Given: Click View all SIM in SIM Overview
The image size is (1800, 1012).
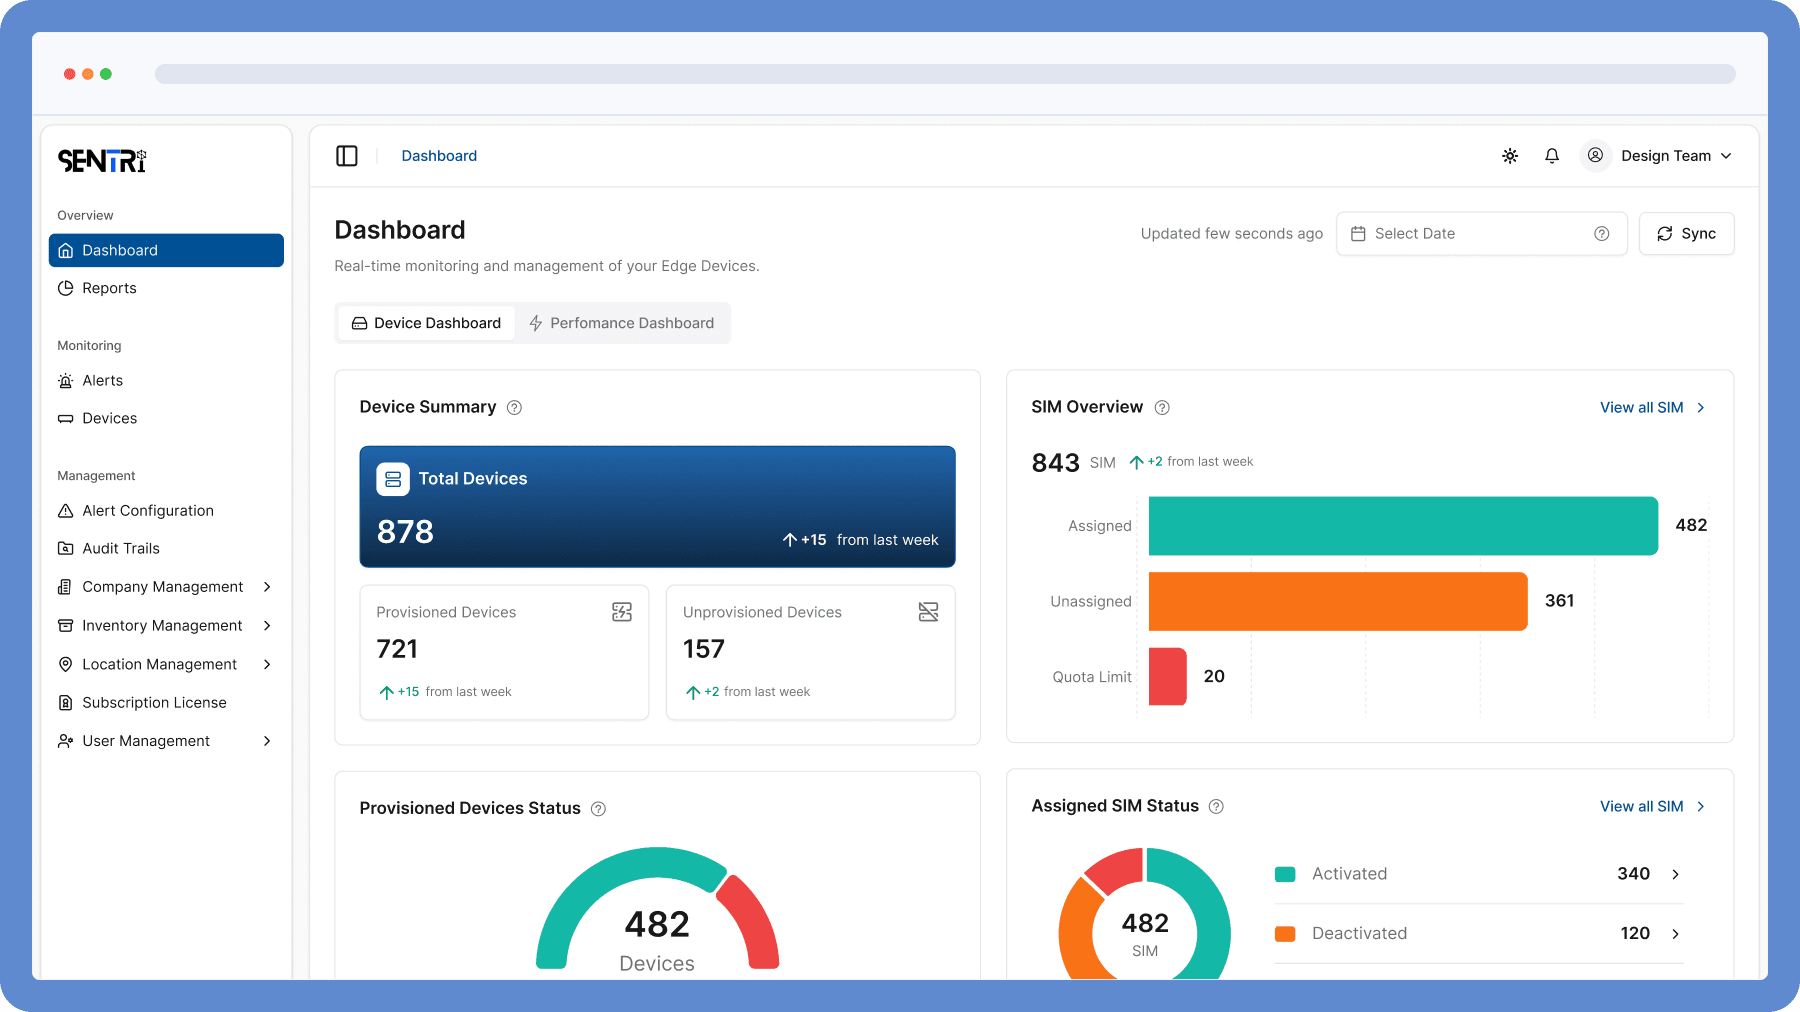Looking at the screenshot, I should point(1652,408).
